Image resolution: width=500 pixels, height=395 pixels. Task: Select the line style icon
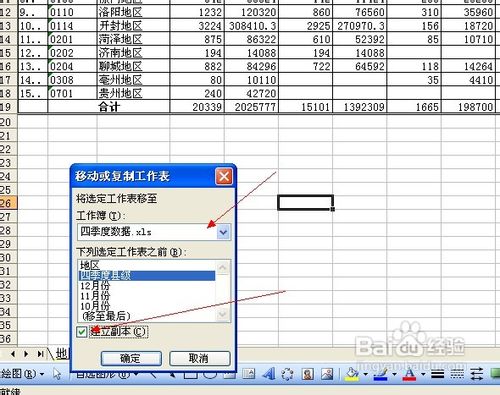(x=437, y=375)
